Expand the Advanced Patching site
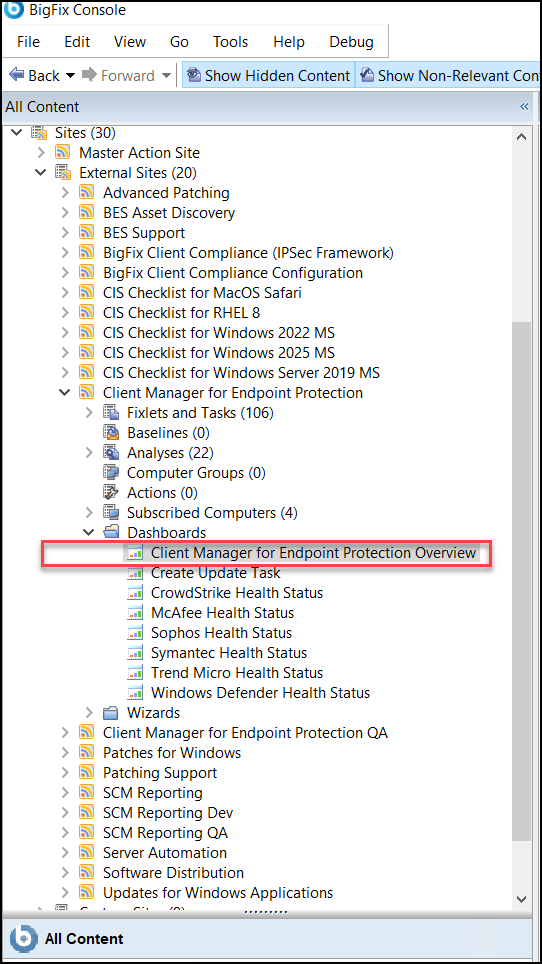 (x=65, y=192)
